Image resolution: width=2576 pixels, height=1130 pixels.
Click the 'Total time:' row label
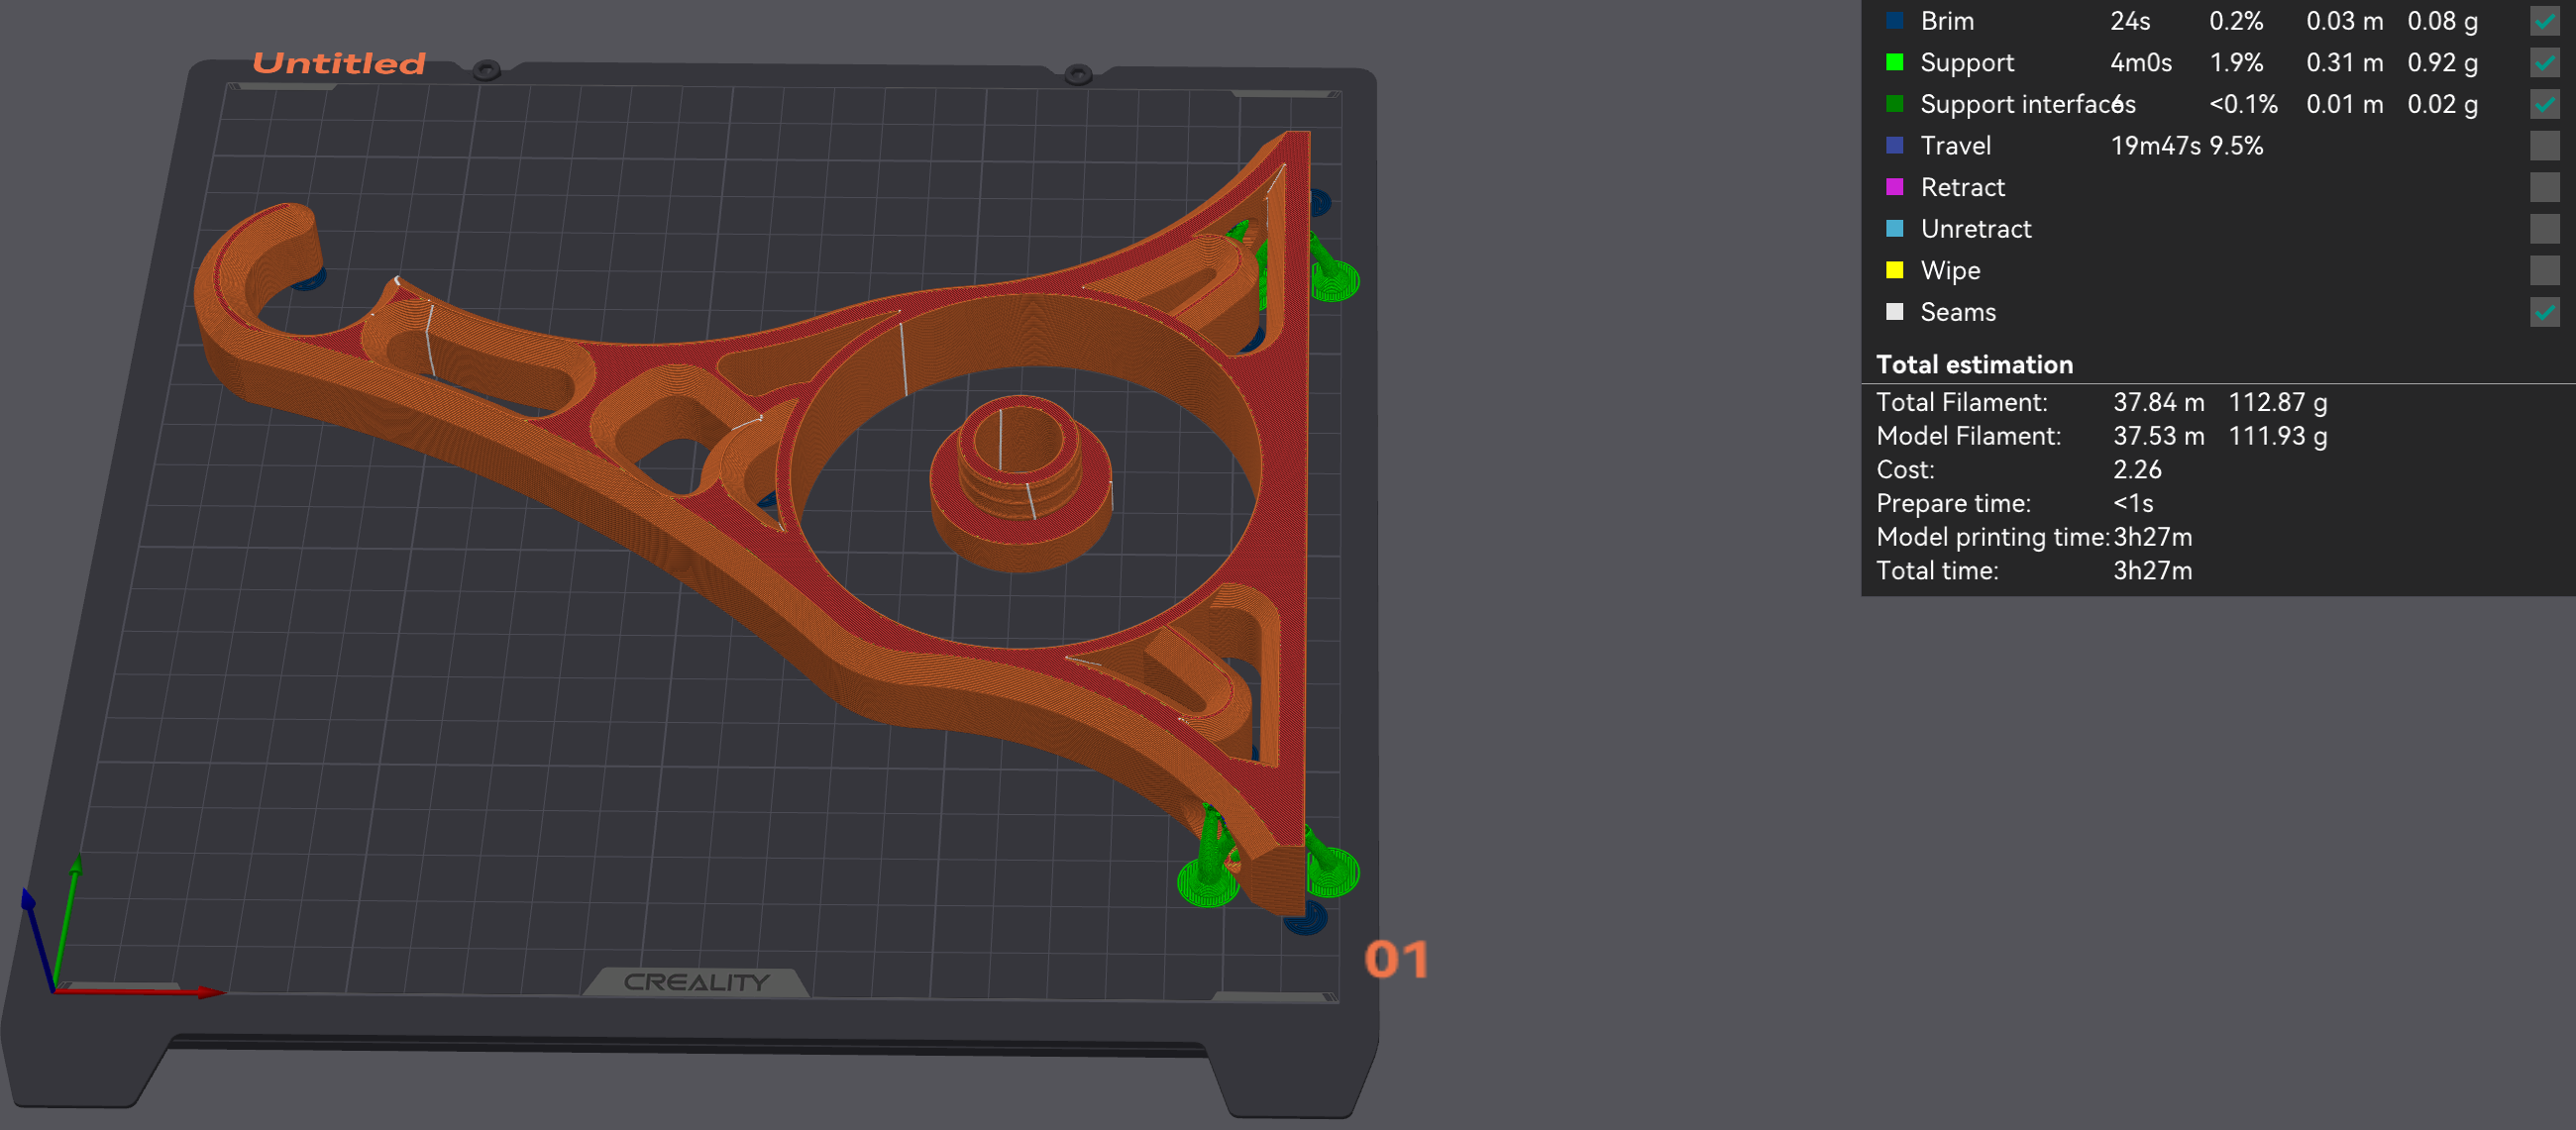(1937, 571)
